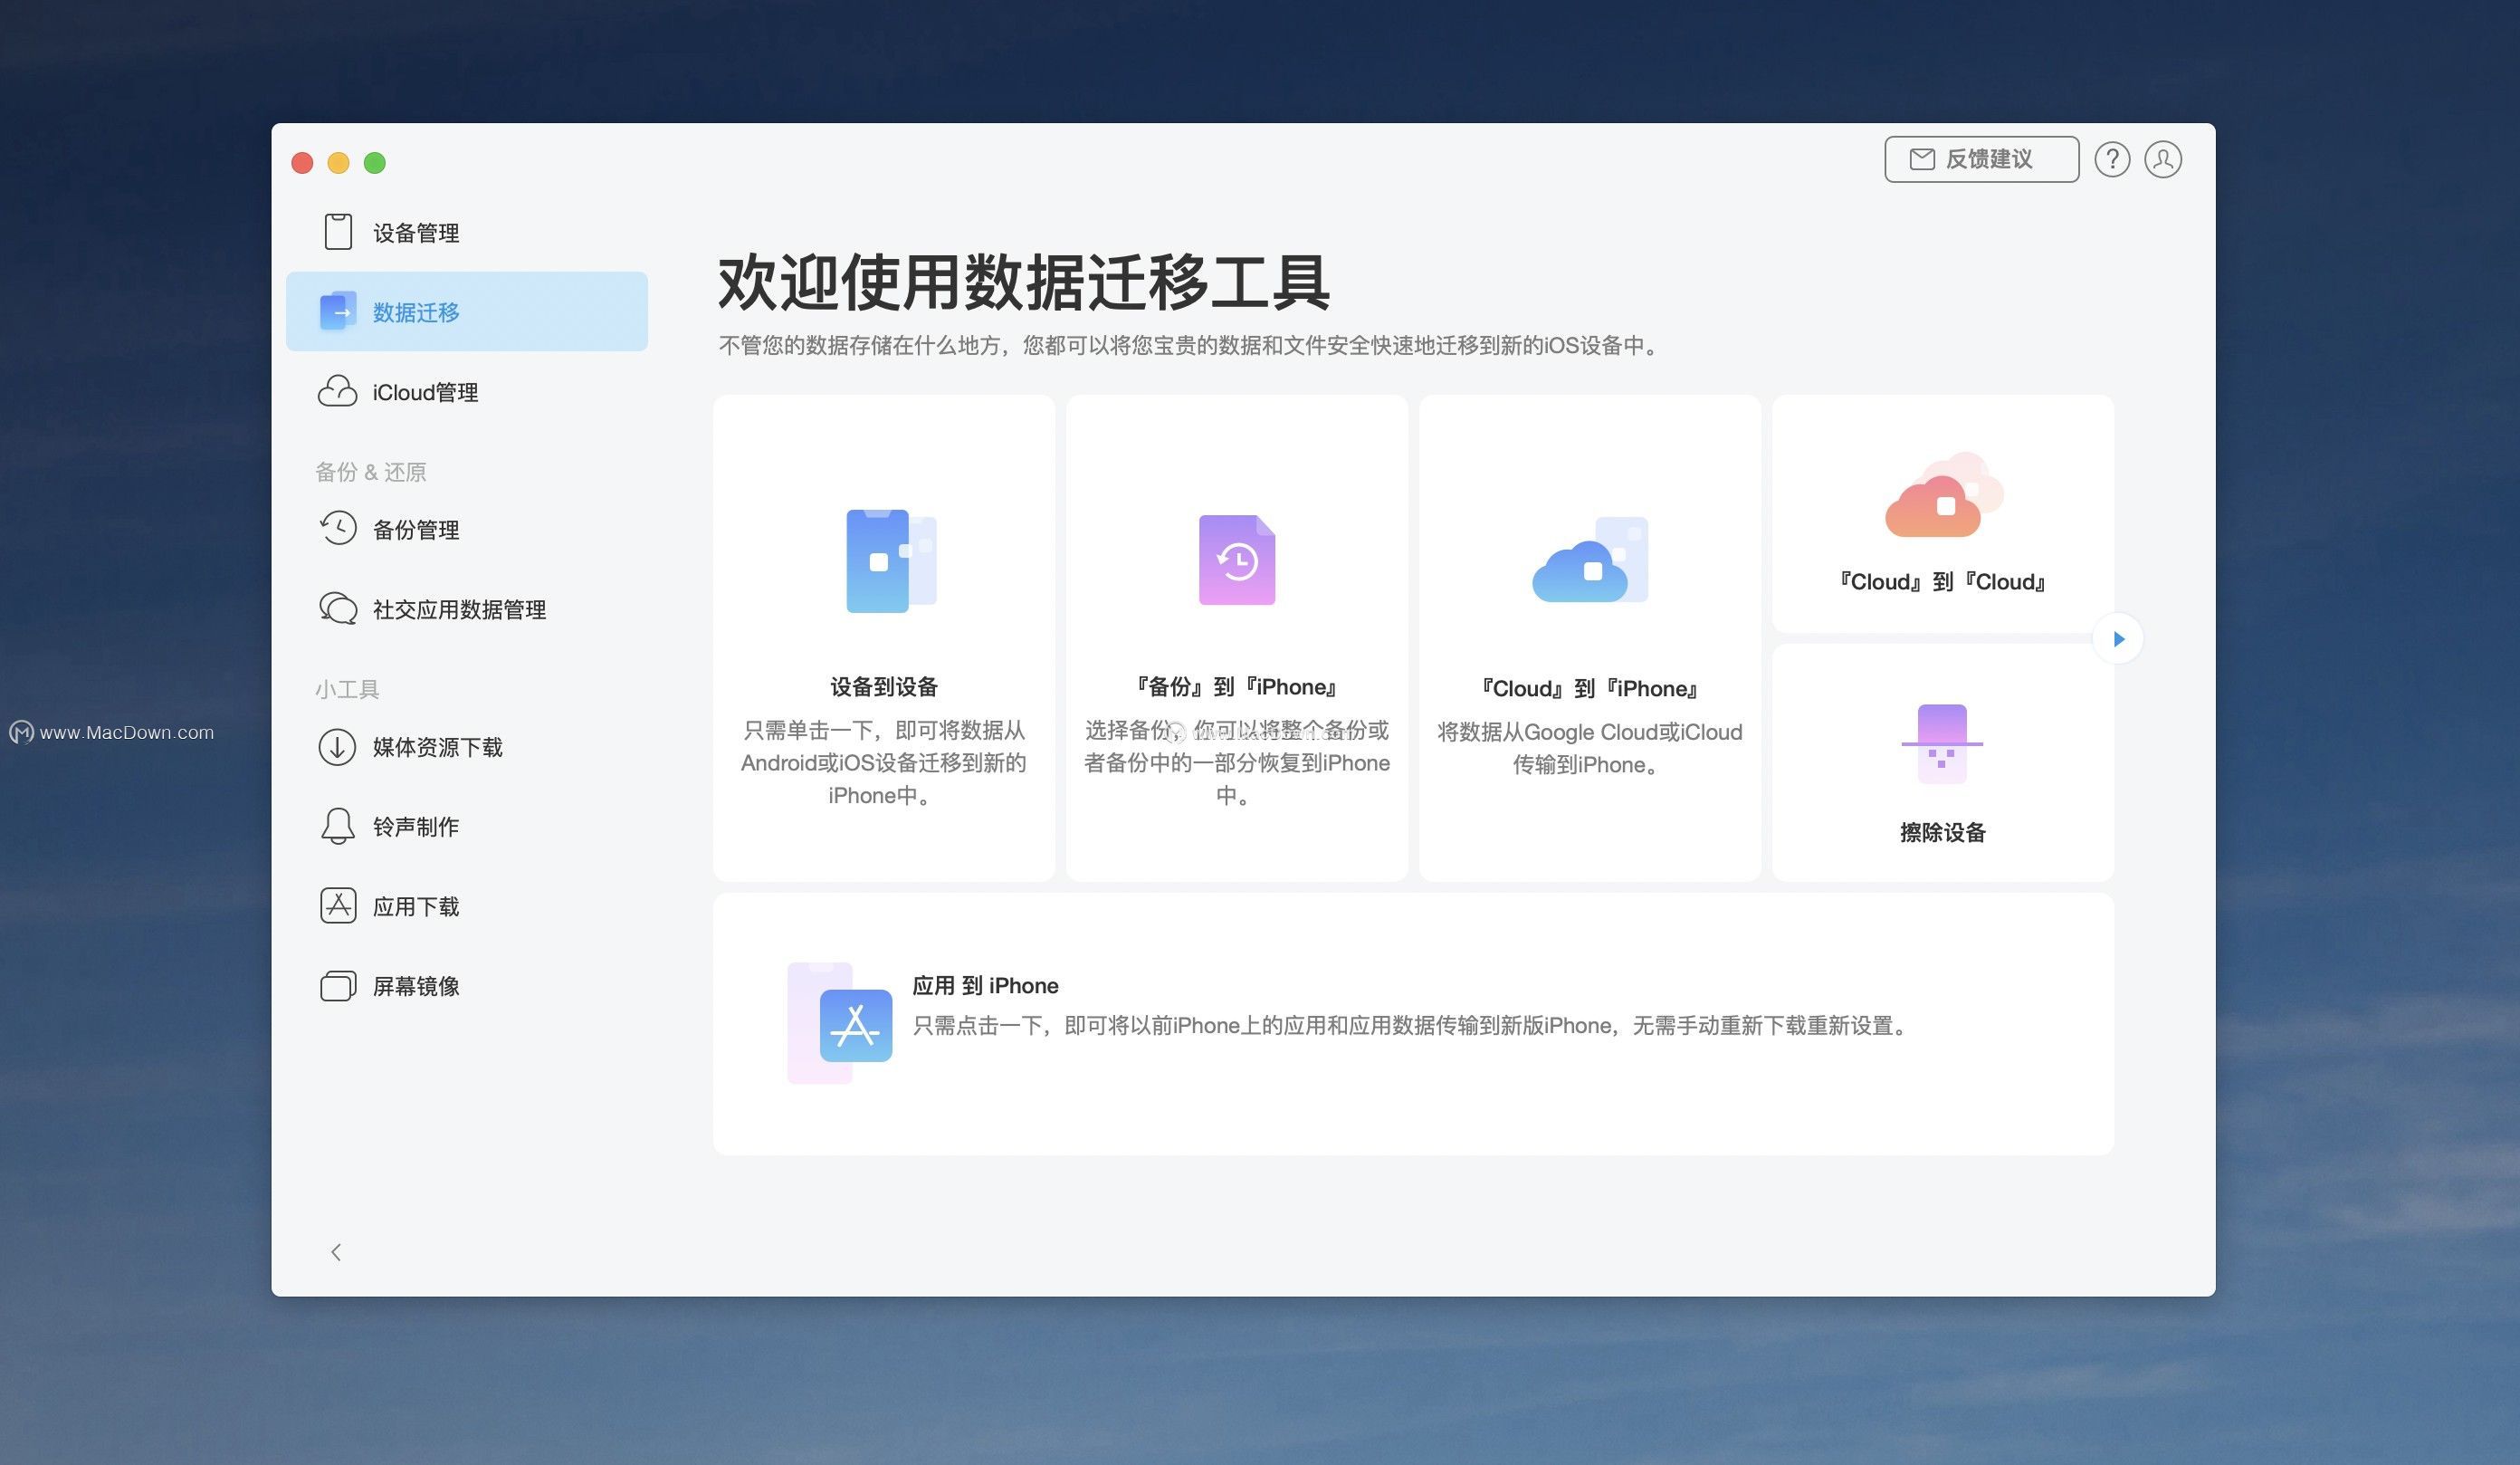The width and height of the screenshot is (2520, 1465).
Task: Close the window with red button
Action: 302,162
